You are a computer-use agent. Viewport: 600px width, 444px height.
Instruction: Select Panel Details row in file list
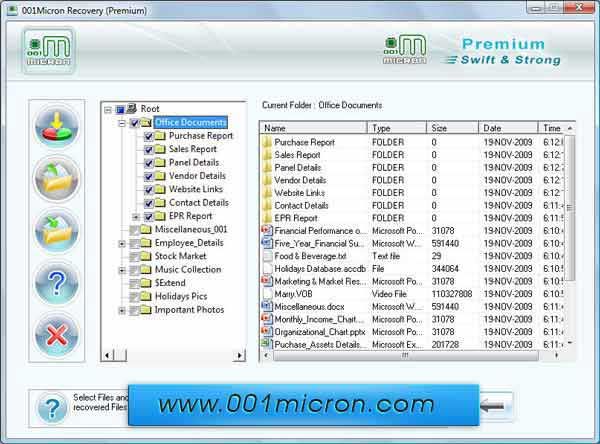411,168
